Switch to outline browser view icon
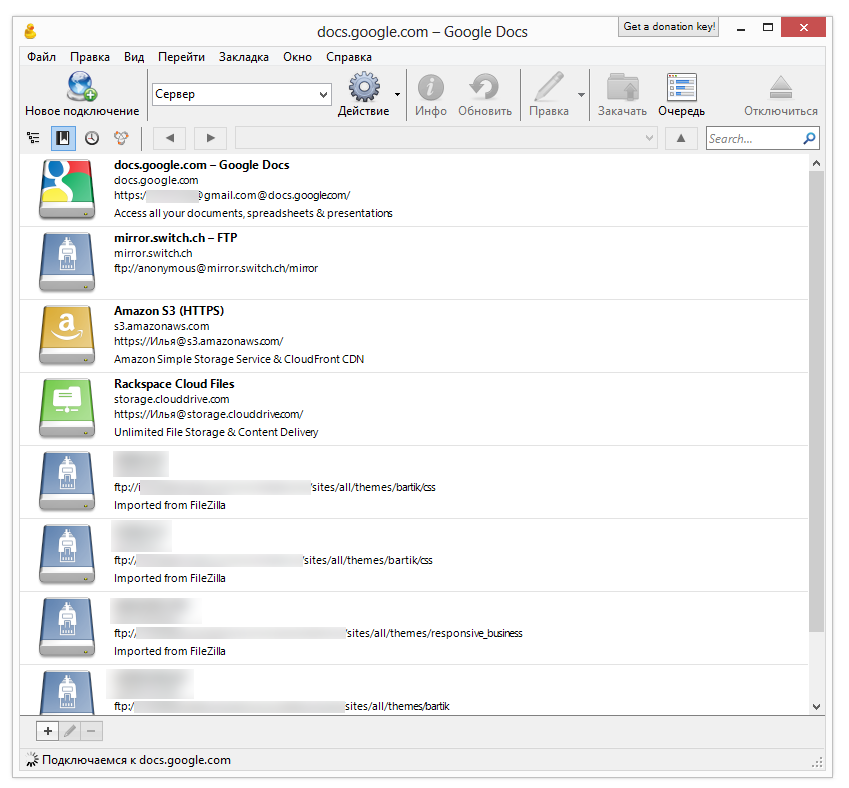 (34, 138)
